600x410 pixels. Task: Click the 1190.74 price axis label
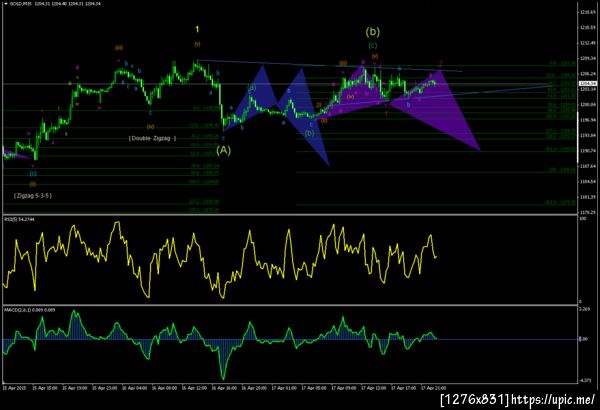587,151
